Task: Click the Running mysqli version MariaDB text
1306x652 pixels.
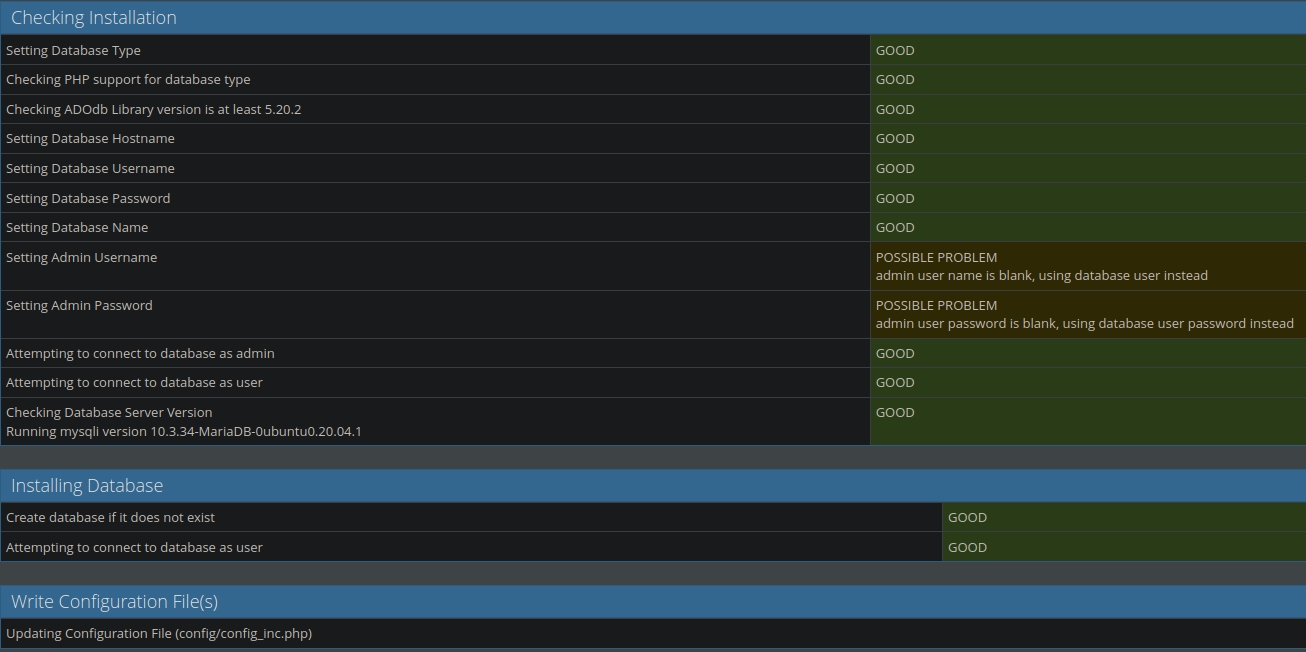Action: tap(183, 432)
